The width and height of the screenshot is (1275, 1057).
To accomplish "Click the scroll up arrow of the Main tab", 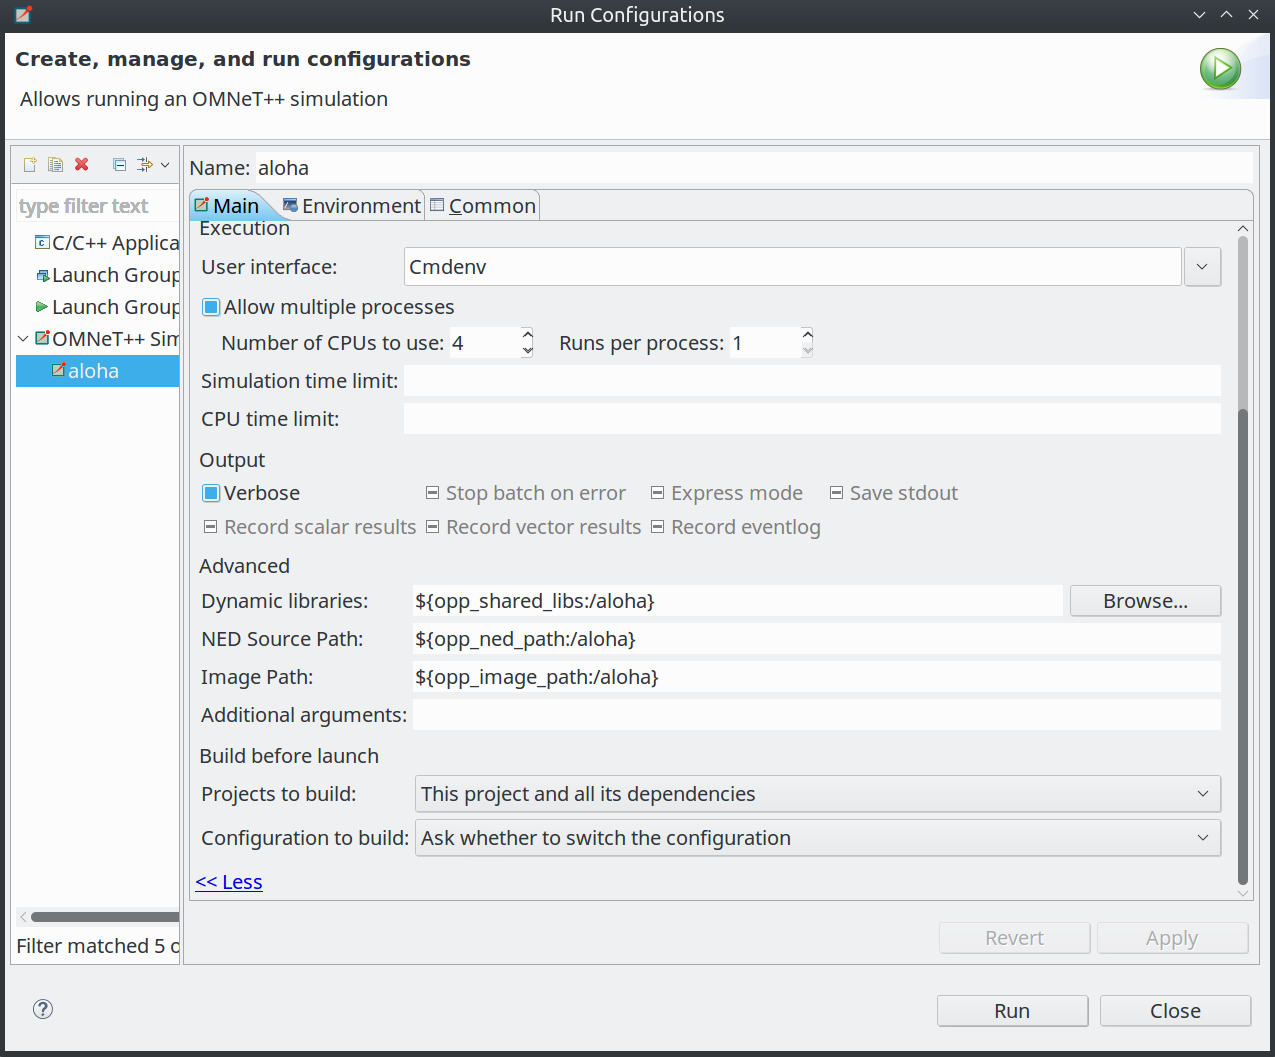I will pos(1243,229).
